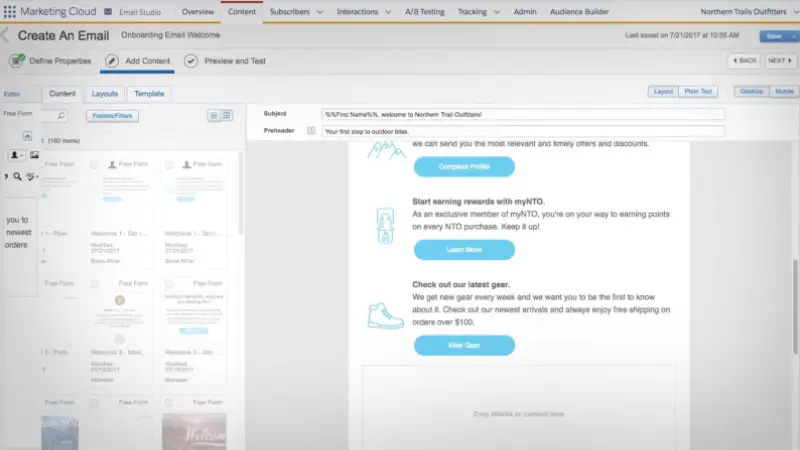Screen dimensions: 800x450
Task: Open the A/B Testing tab
Action: tap(424, 12)
